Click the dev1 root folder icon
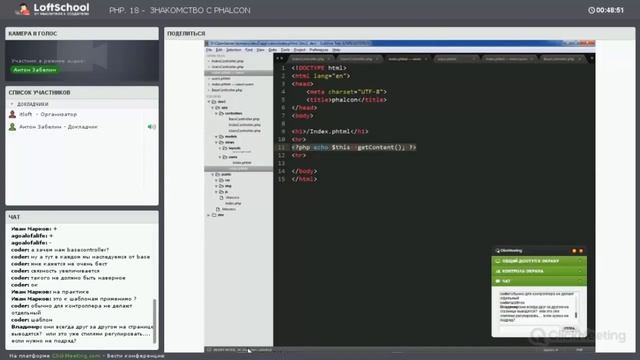 point(214,102)
